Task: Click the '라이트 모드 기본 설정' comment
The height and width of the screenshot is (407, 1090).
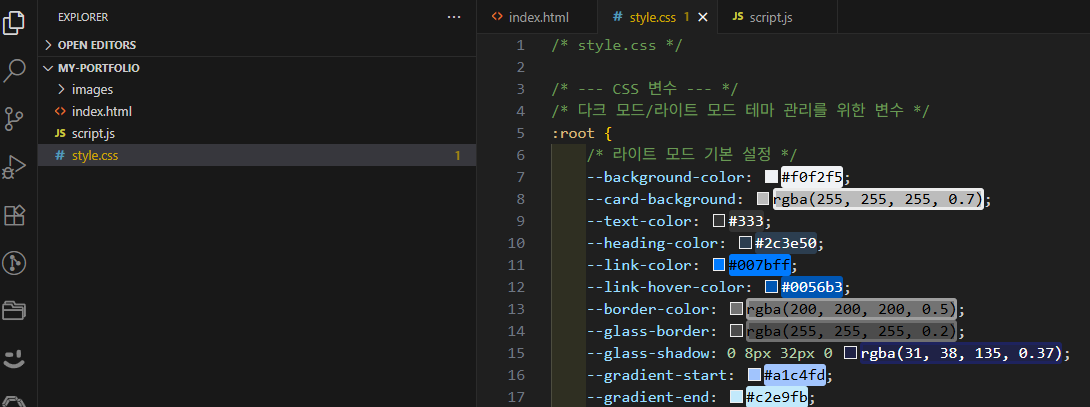Action: click(692, 155)
